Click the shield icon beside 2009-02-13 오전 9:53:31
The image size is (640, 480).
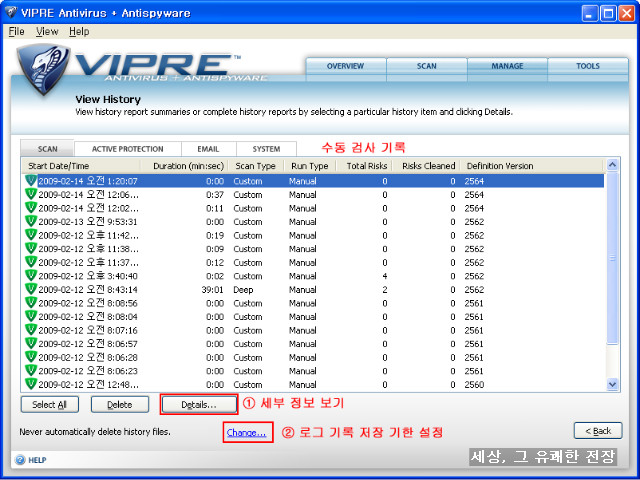click(x=31, y=221)
